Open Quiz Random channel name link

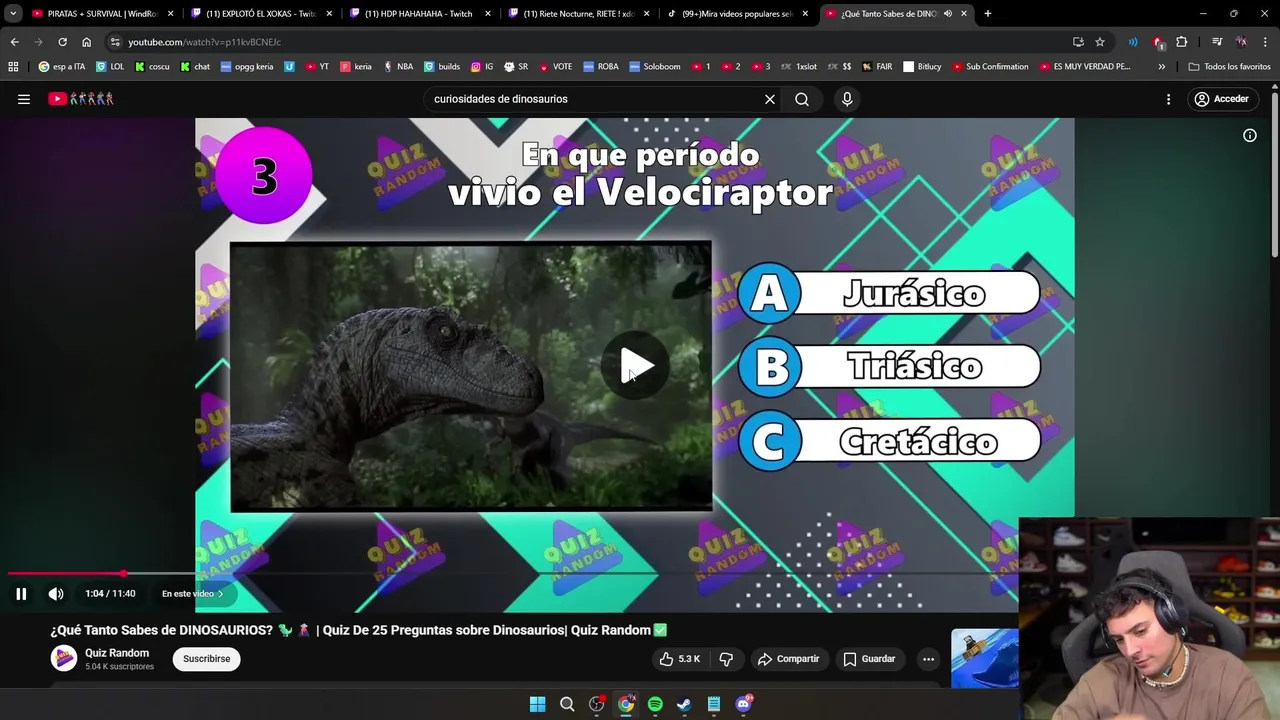[117, 653]
